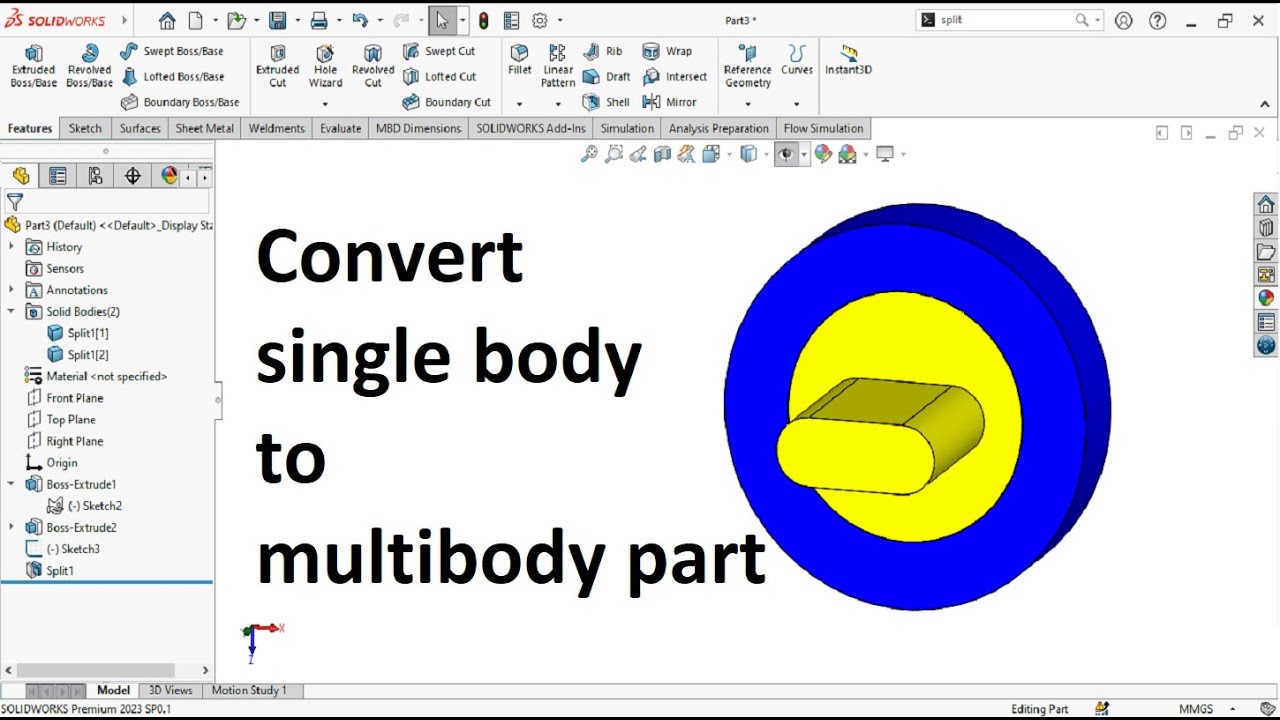1280x720 pixels.
Task: Select the Mirror tool
Action: pos(669,102)
